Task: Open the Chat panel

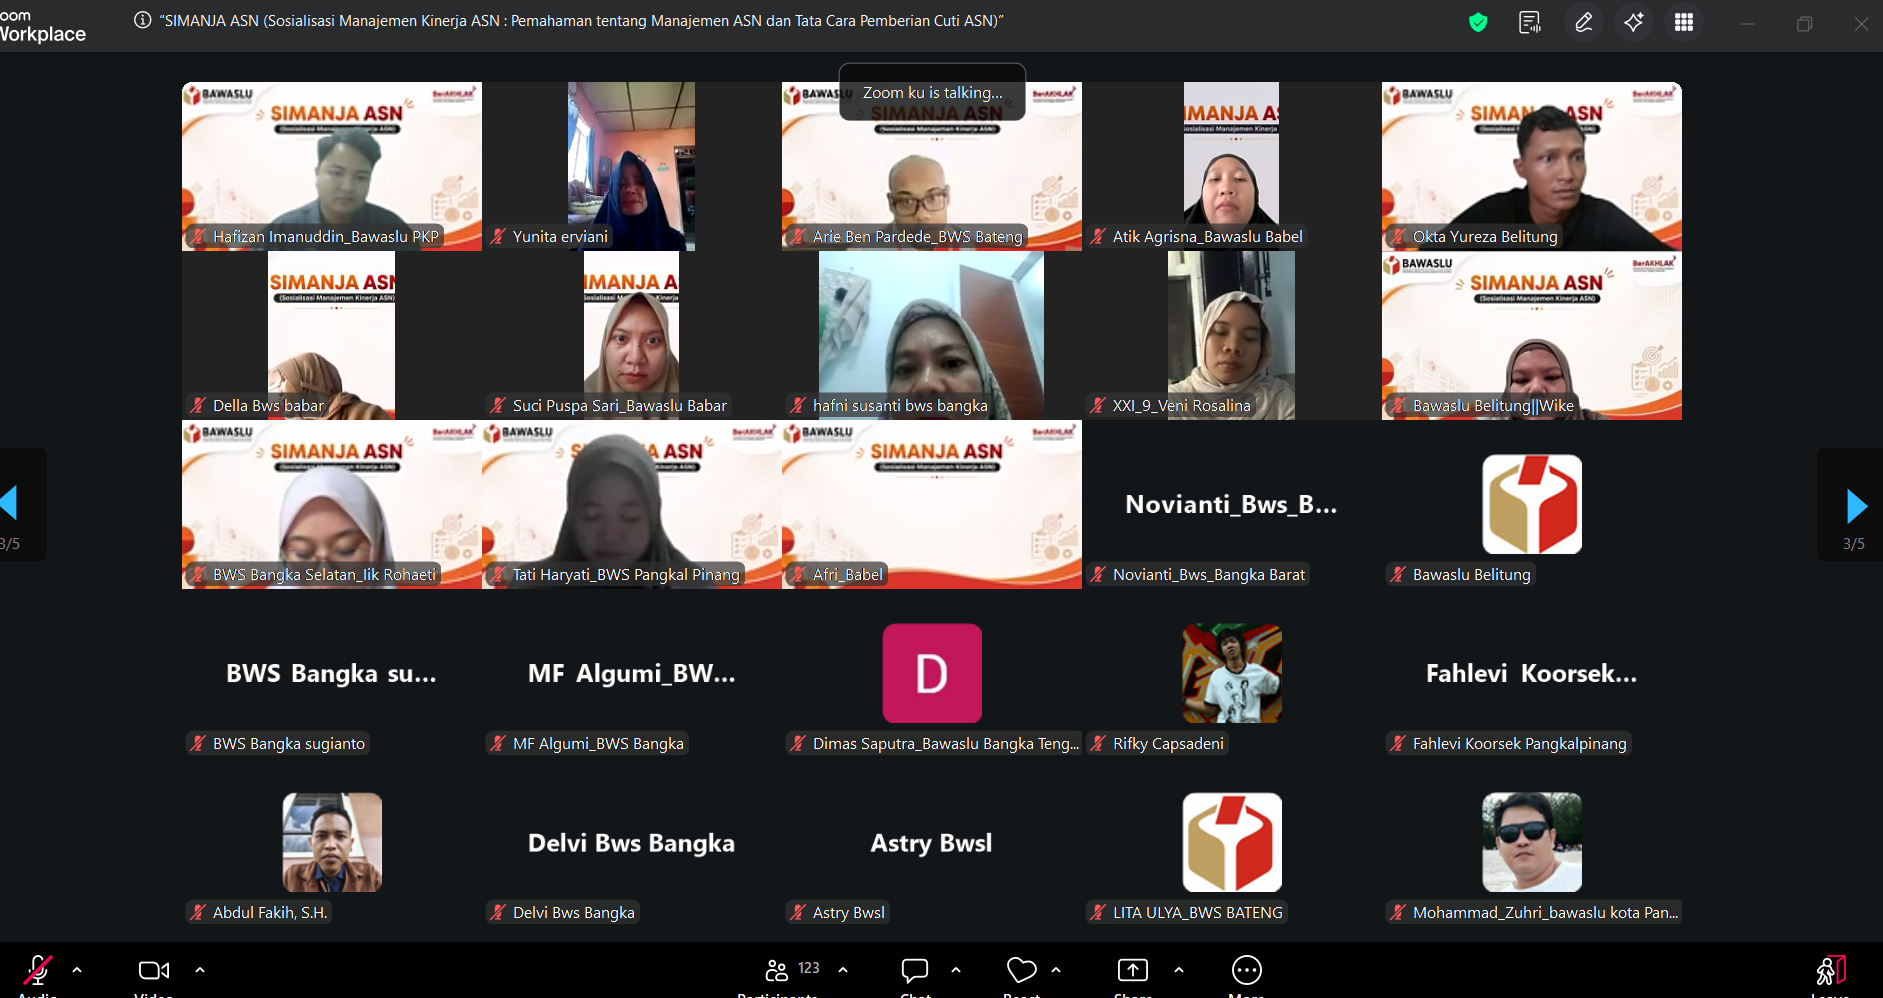Action: pyautogui.click(x=915, y=970)
